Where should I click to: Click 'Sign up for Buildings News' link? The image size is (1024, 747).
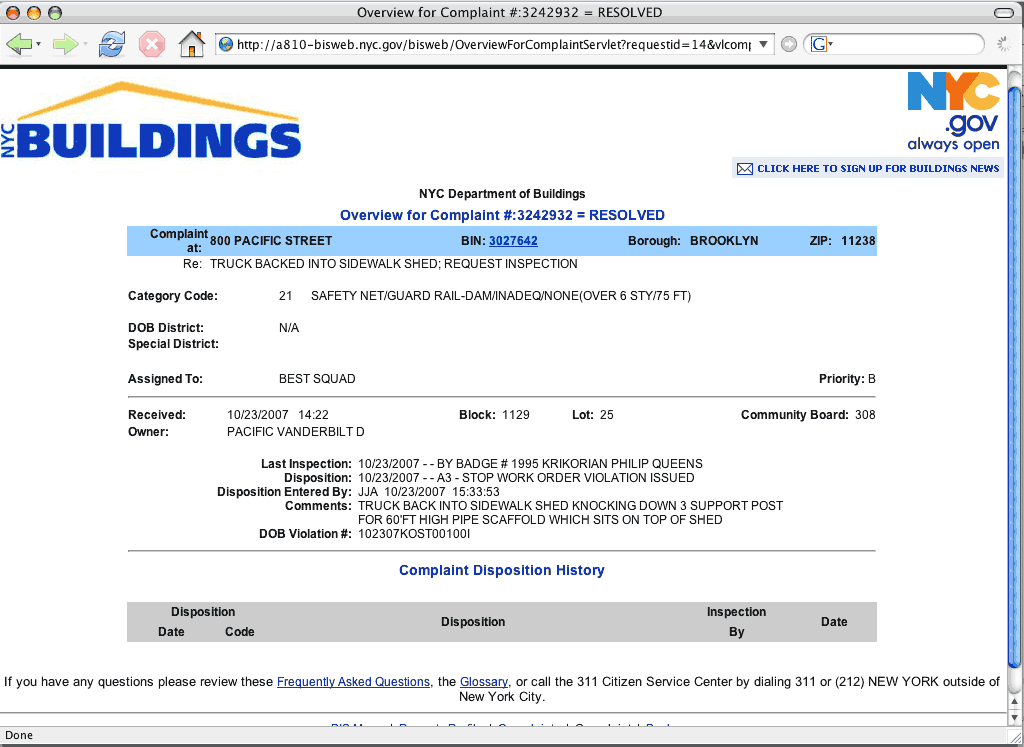[878, 169]
